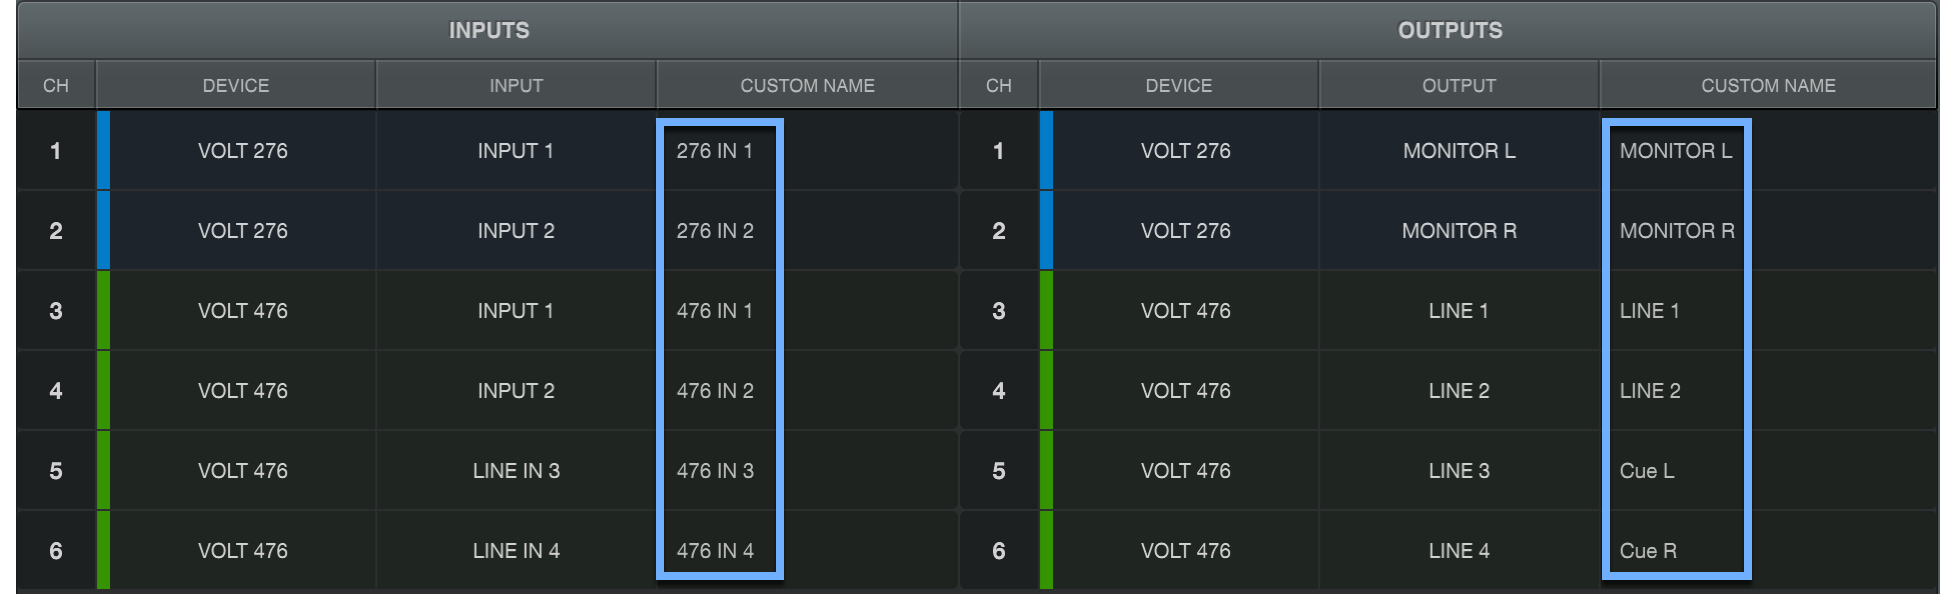Click green color strip of output channel 6
The height and width of the screenshot is (604, 1942).
[x=1046, y=551]
